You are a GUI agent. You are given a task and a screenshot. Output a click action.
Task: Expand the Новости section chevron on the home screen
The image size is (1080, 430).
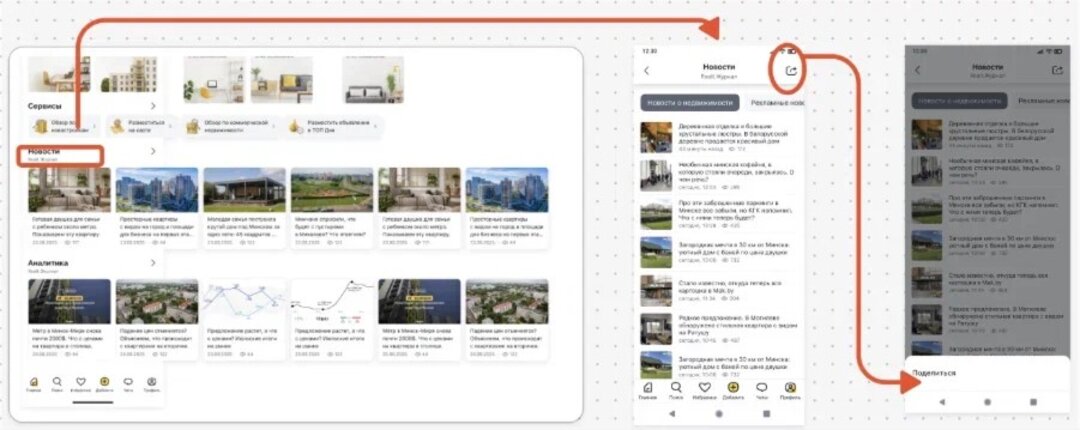click(152, 152)
